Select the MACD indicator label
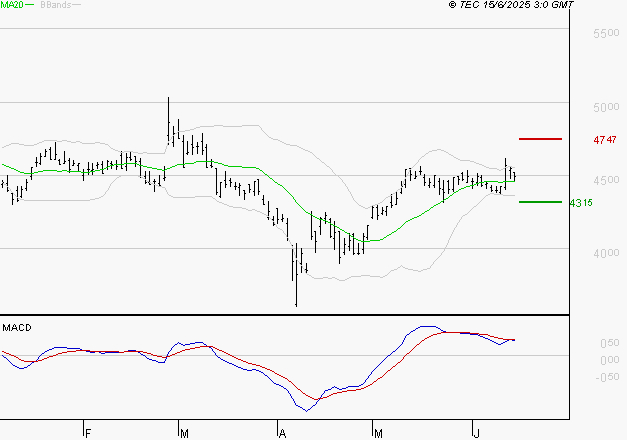The height and width of the screenshot is (440, 627). tap(16, 327)
